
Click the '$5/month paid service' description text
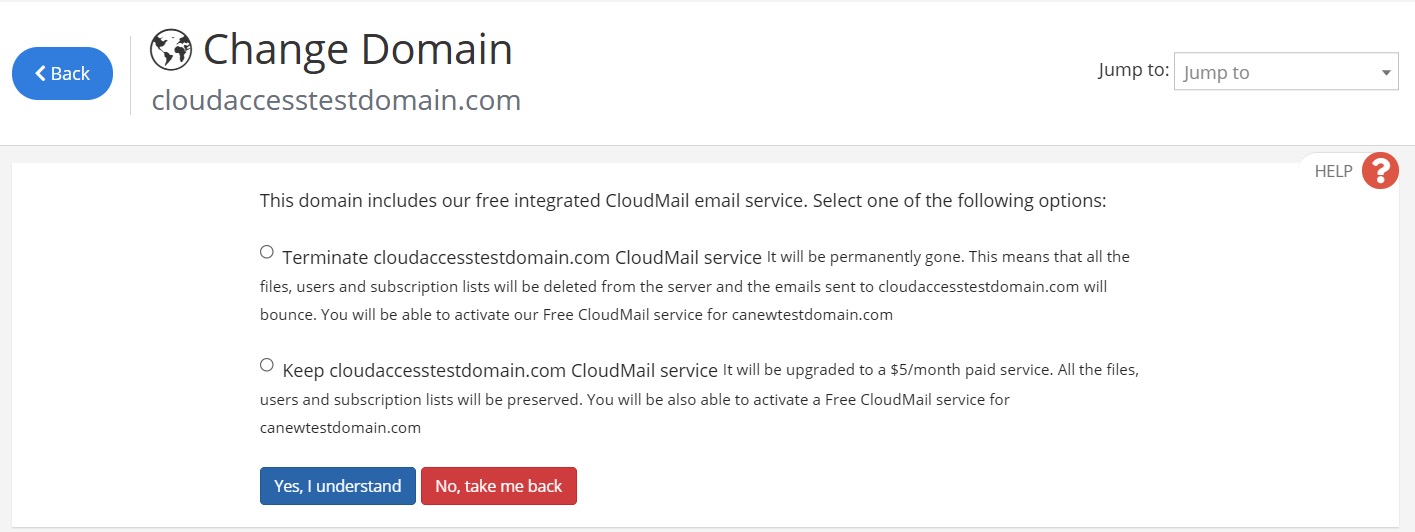pos(970,370)
